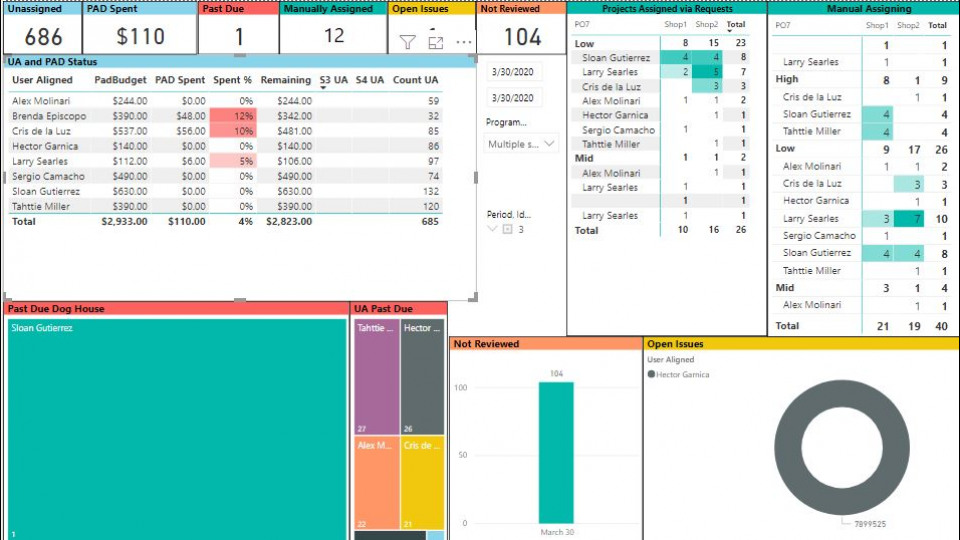
Task: Collapse the High group in Manual Assigning
Action: [x=787, y=79]
